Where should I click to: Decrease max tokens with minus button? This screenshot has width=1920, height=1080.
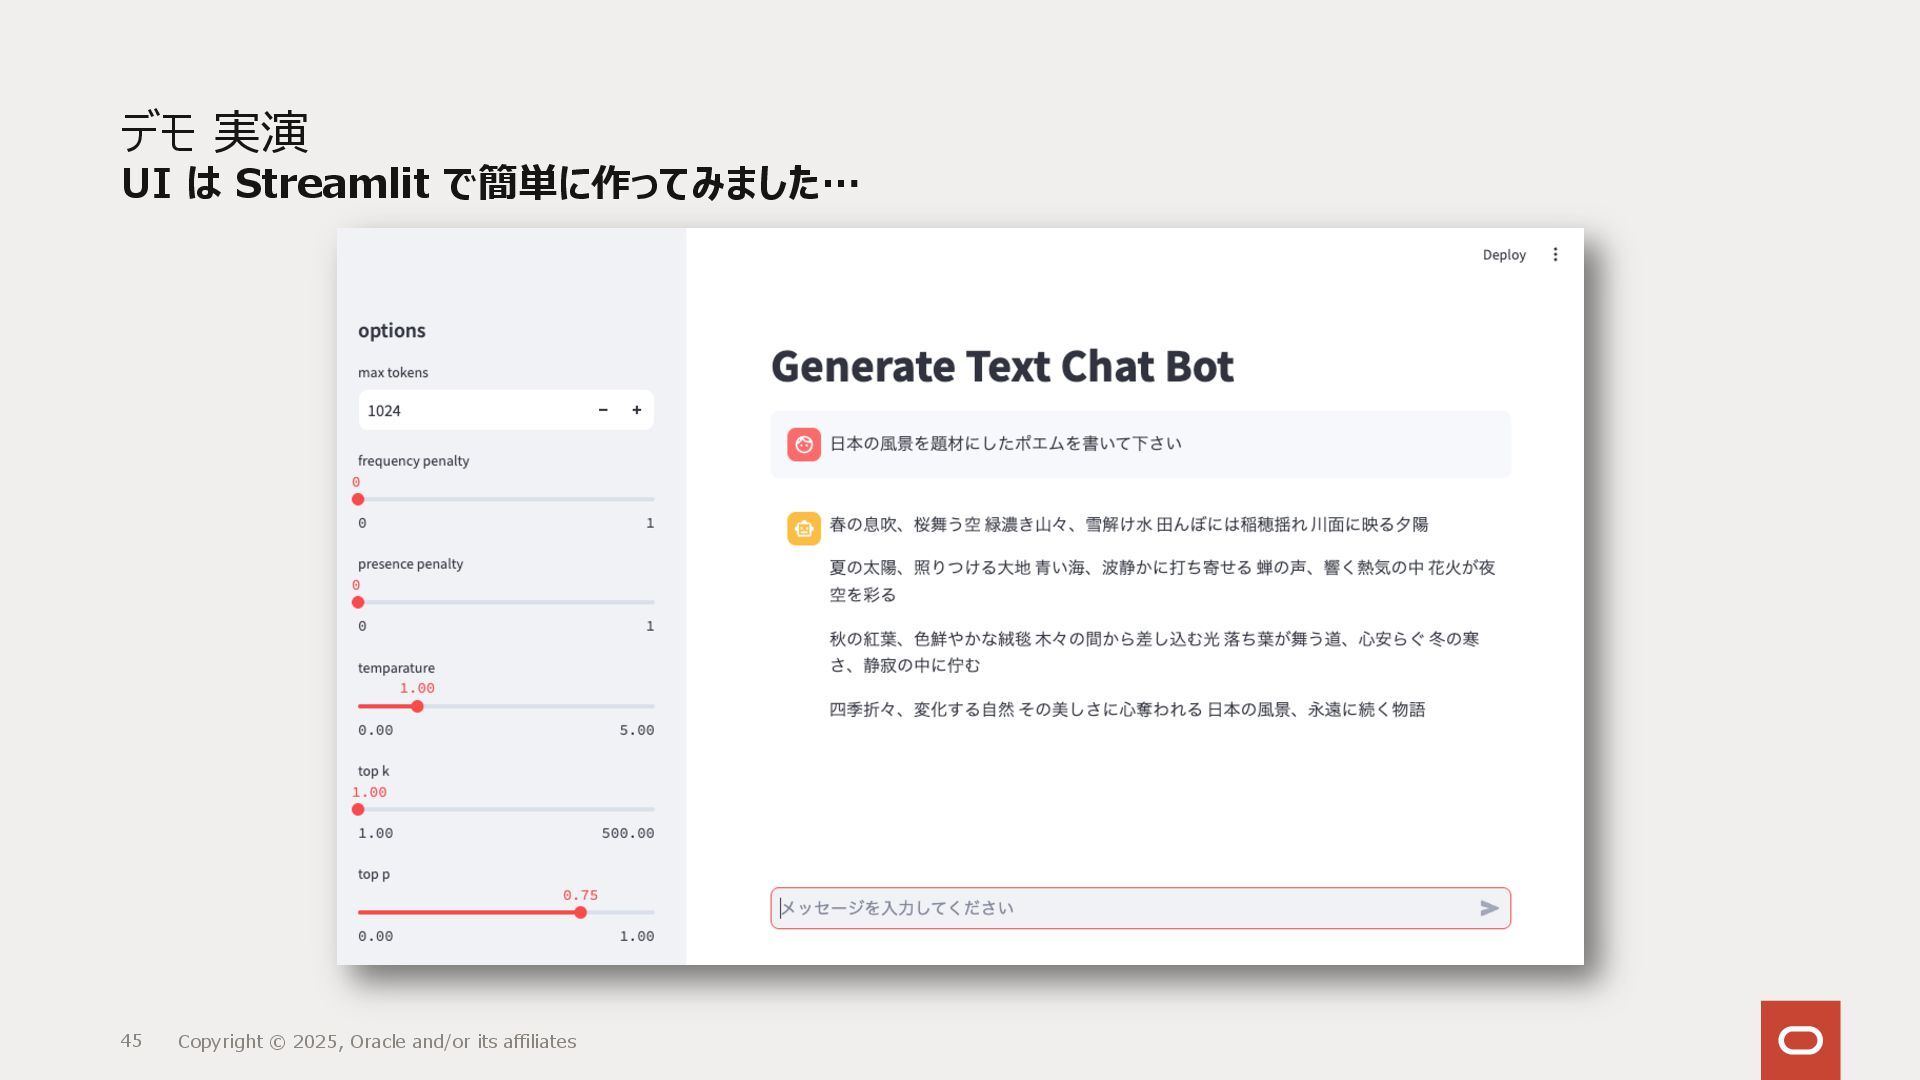[x=603, y=410]
